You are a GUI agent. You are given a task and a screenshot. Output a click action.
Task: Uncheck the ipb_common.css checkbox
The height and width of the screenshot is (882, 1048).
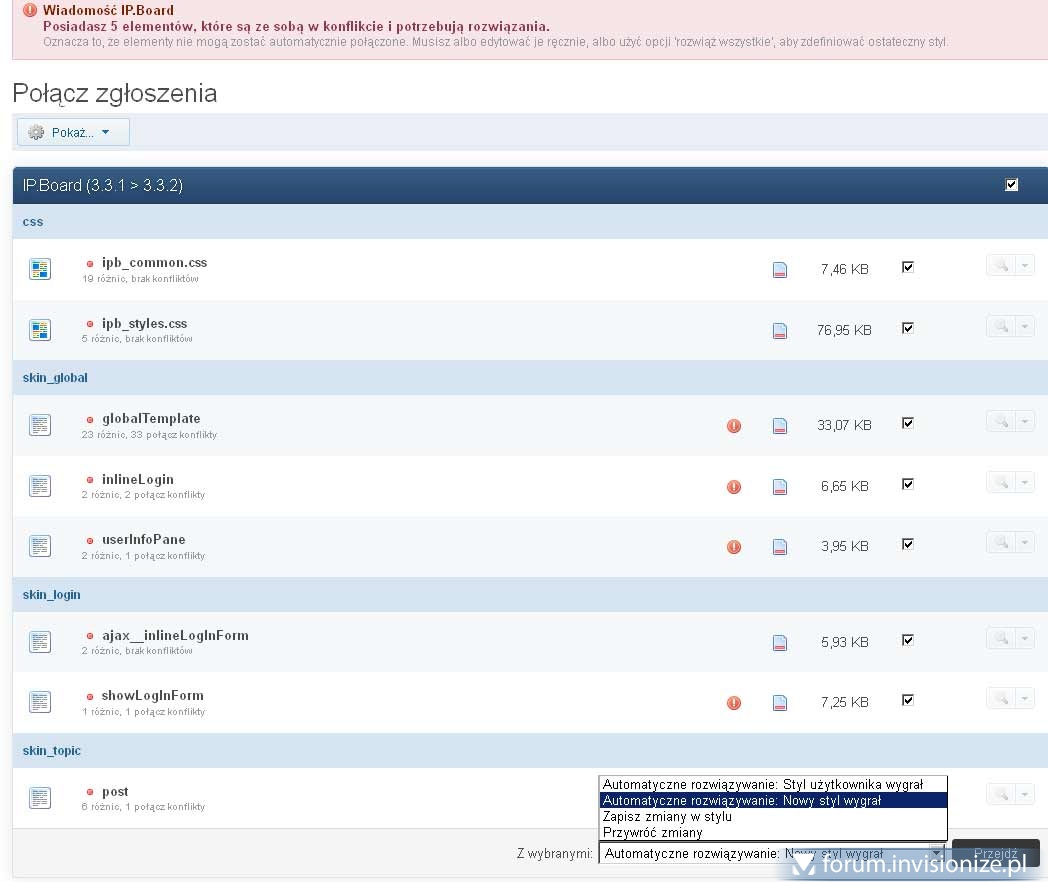pyautogui.click(x=908, y=267)
